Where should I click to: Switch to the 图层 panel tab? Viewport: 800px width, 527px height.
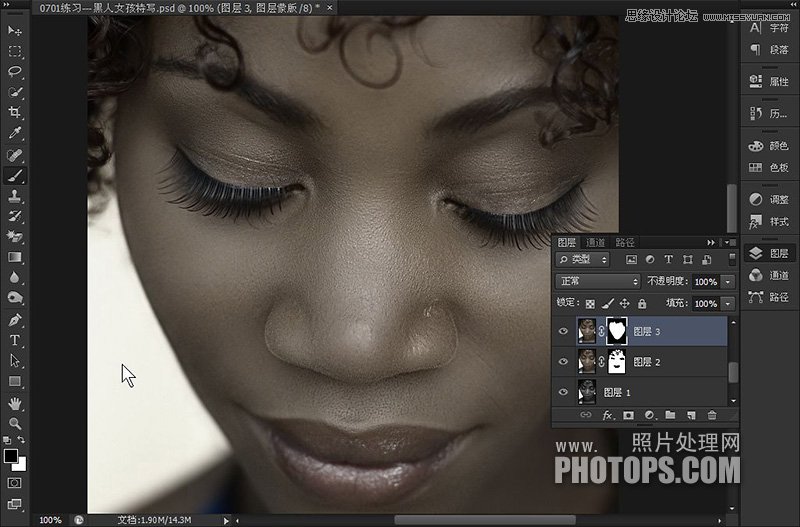click(x=566, y=243)
